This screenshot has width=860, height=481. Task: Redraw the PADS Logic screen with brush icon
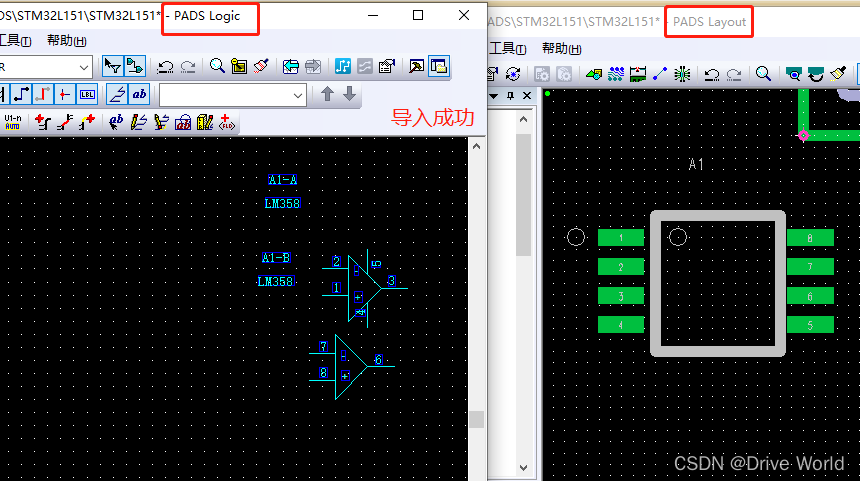pyautogui.click(x=261, y=66)
